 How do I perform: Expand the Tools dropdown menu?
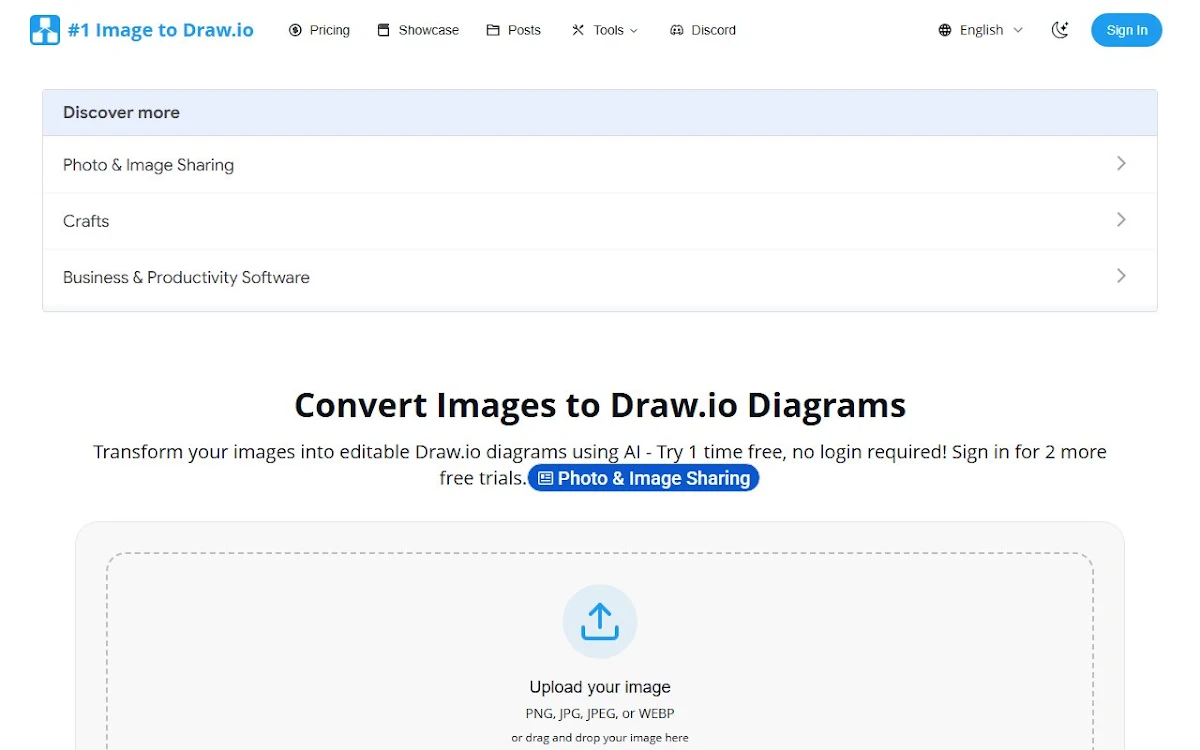(605, 30)
